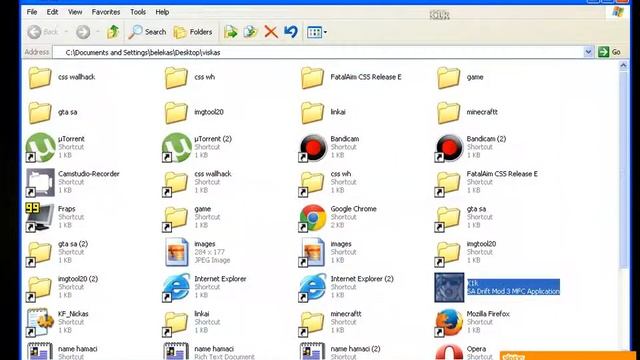Viewport: 640px width, 360px height.
Task: Open the Search pane
Action: (147, 32)
